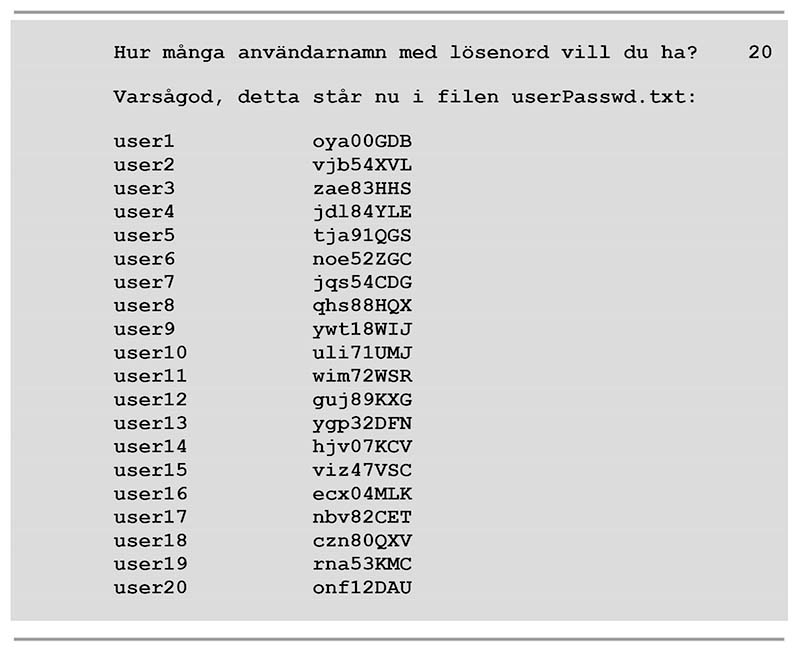The image size is (800, 651).
Task: Click the last password onf12DAU
Action: [x=362, y=588]
